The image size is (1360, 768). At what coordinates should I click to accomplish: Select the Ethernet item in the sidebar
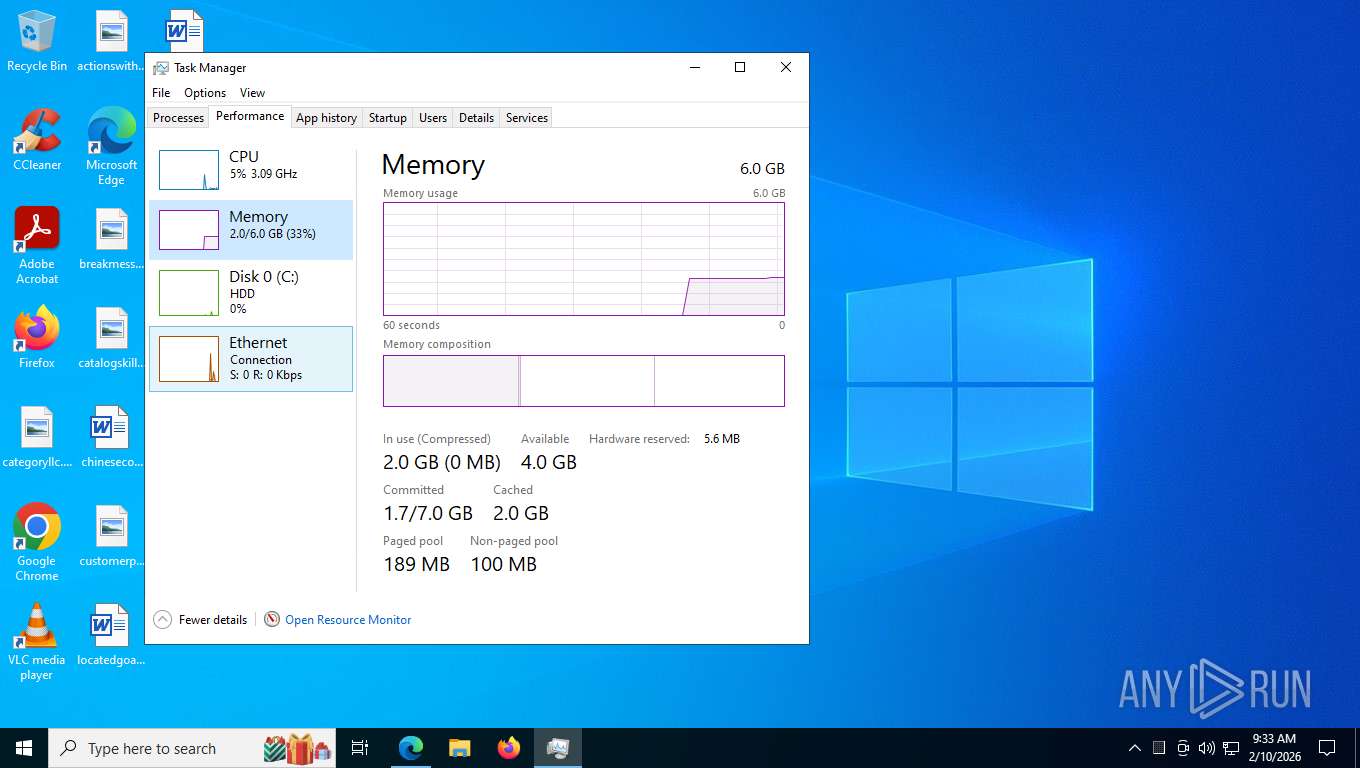tap(251, 359)
